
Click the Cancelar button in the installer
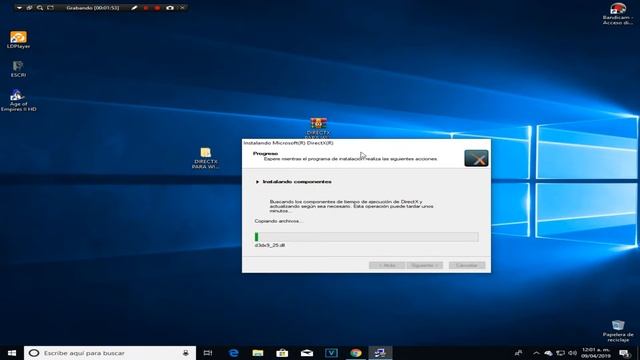(467, 265)
